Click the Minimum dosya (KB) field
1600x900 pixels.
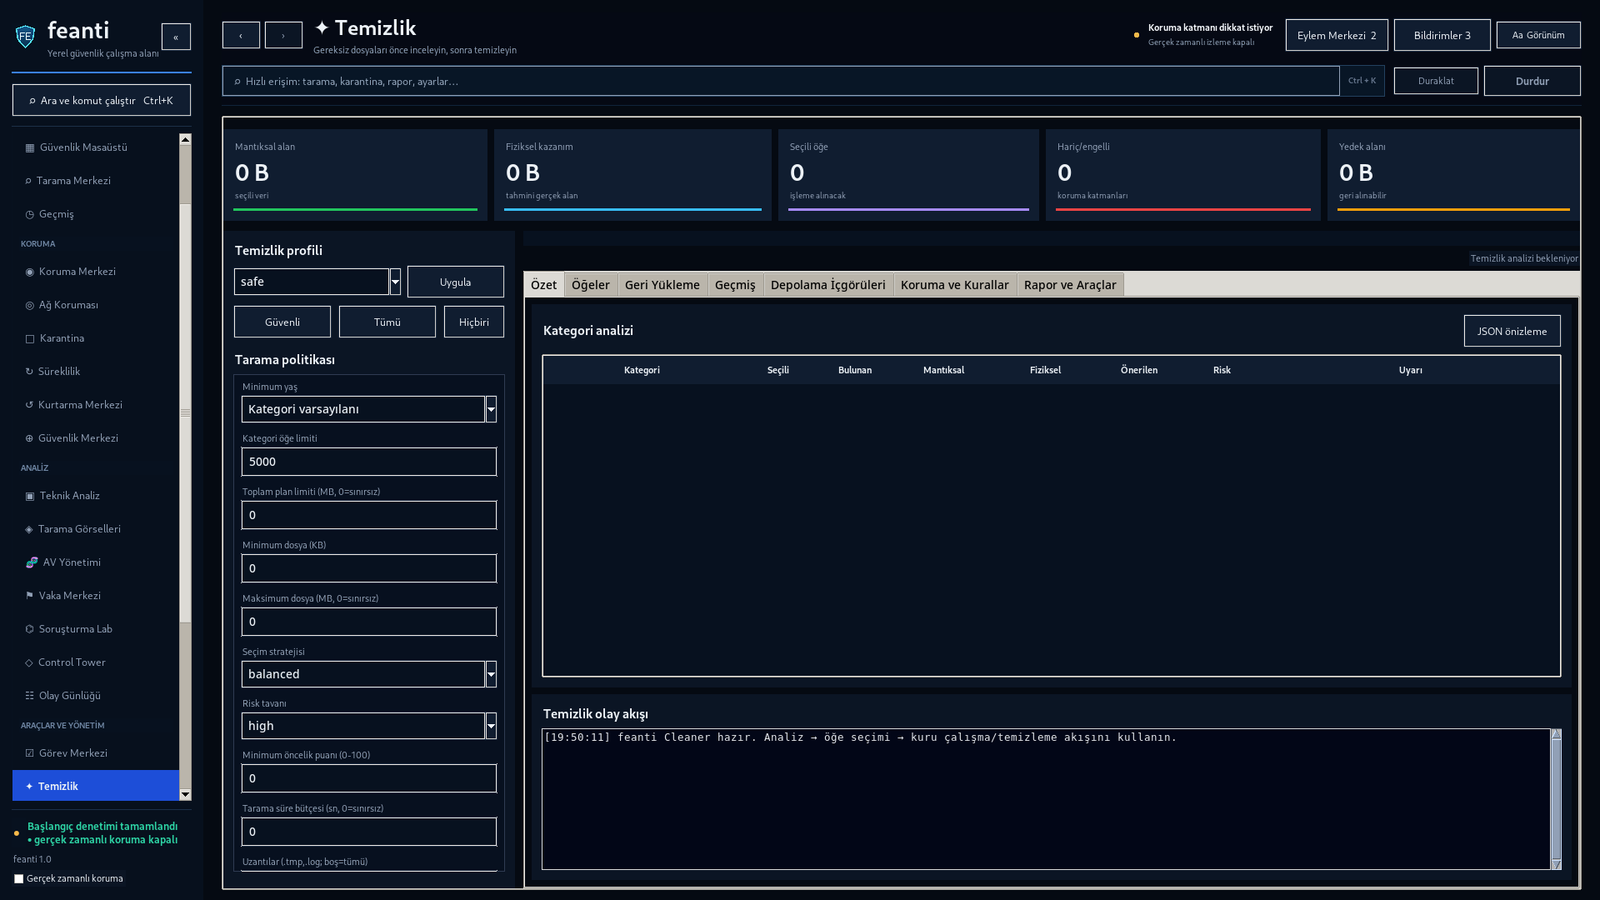(x=369, y=568)
